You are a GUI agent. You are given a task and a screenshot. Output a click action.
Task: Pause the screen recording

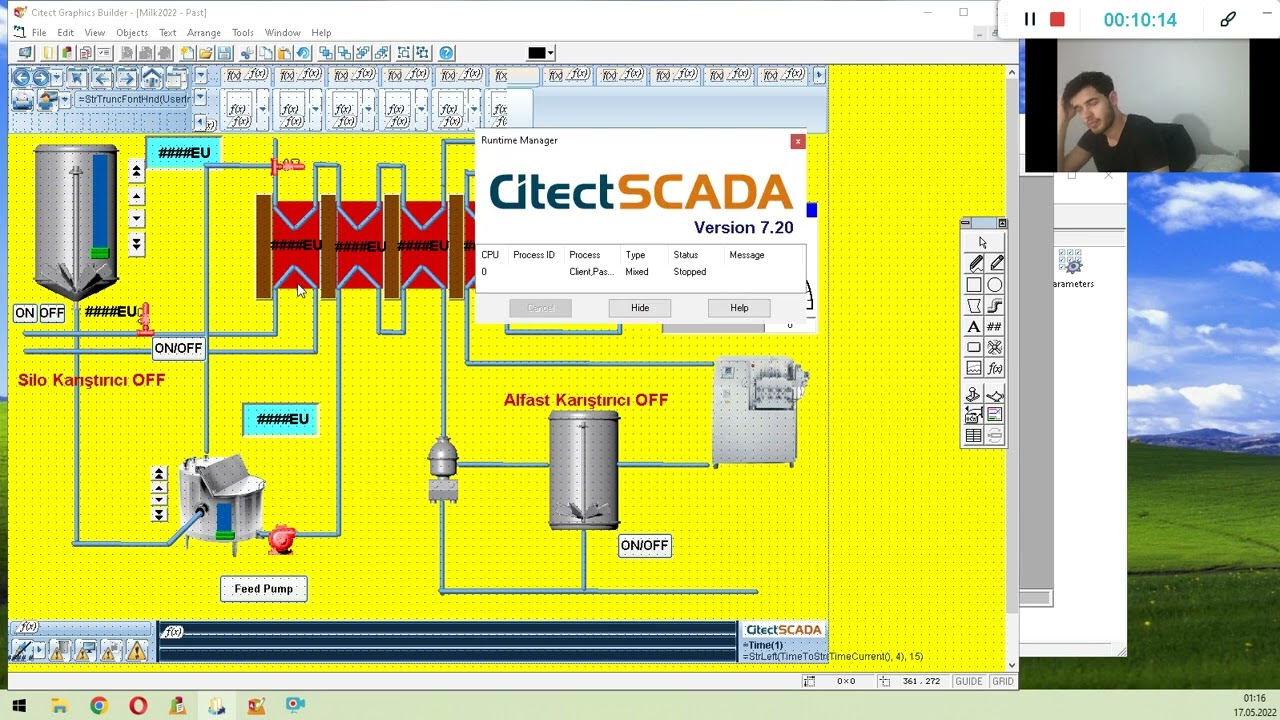tap(1030, 19)
